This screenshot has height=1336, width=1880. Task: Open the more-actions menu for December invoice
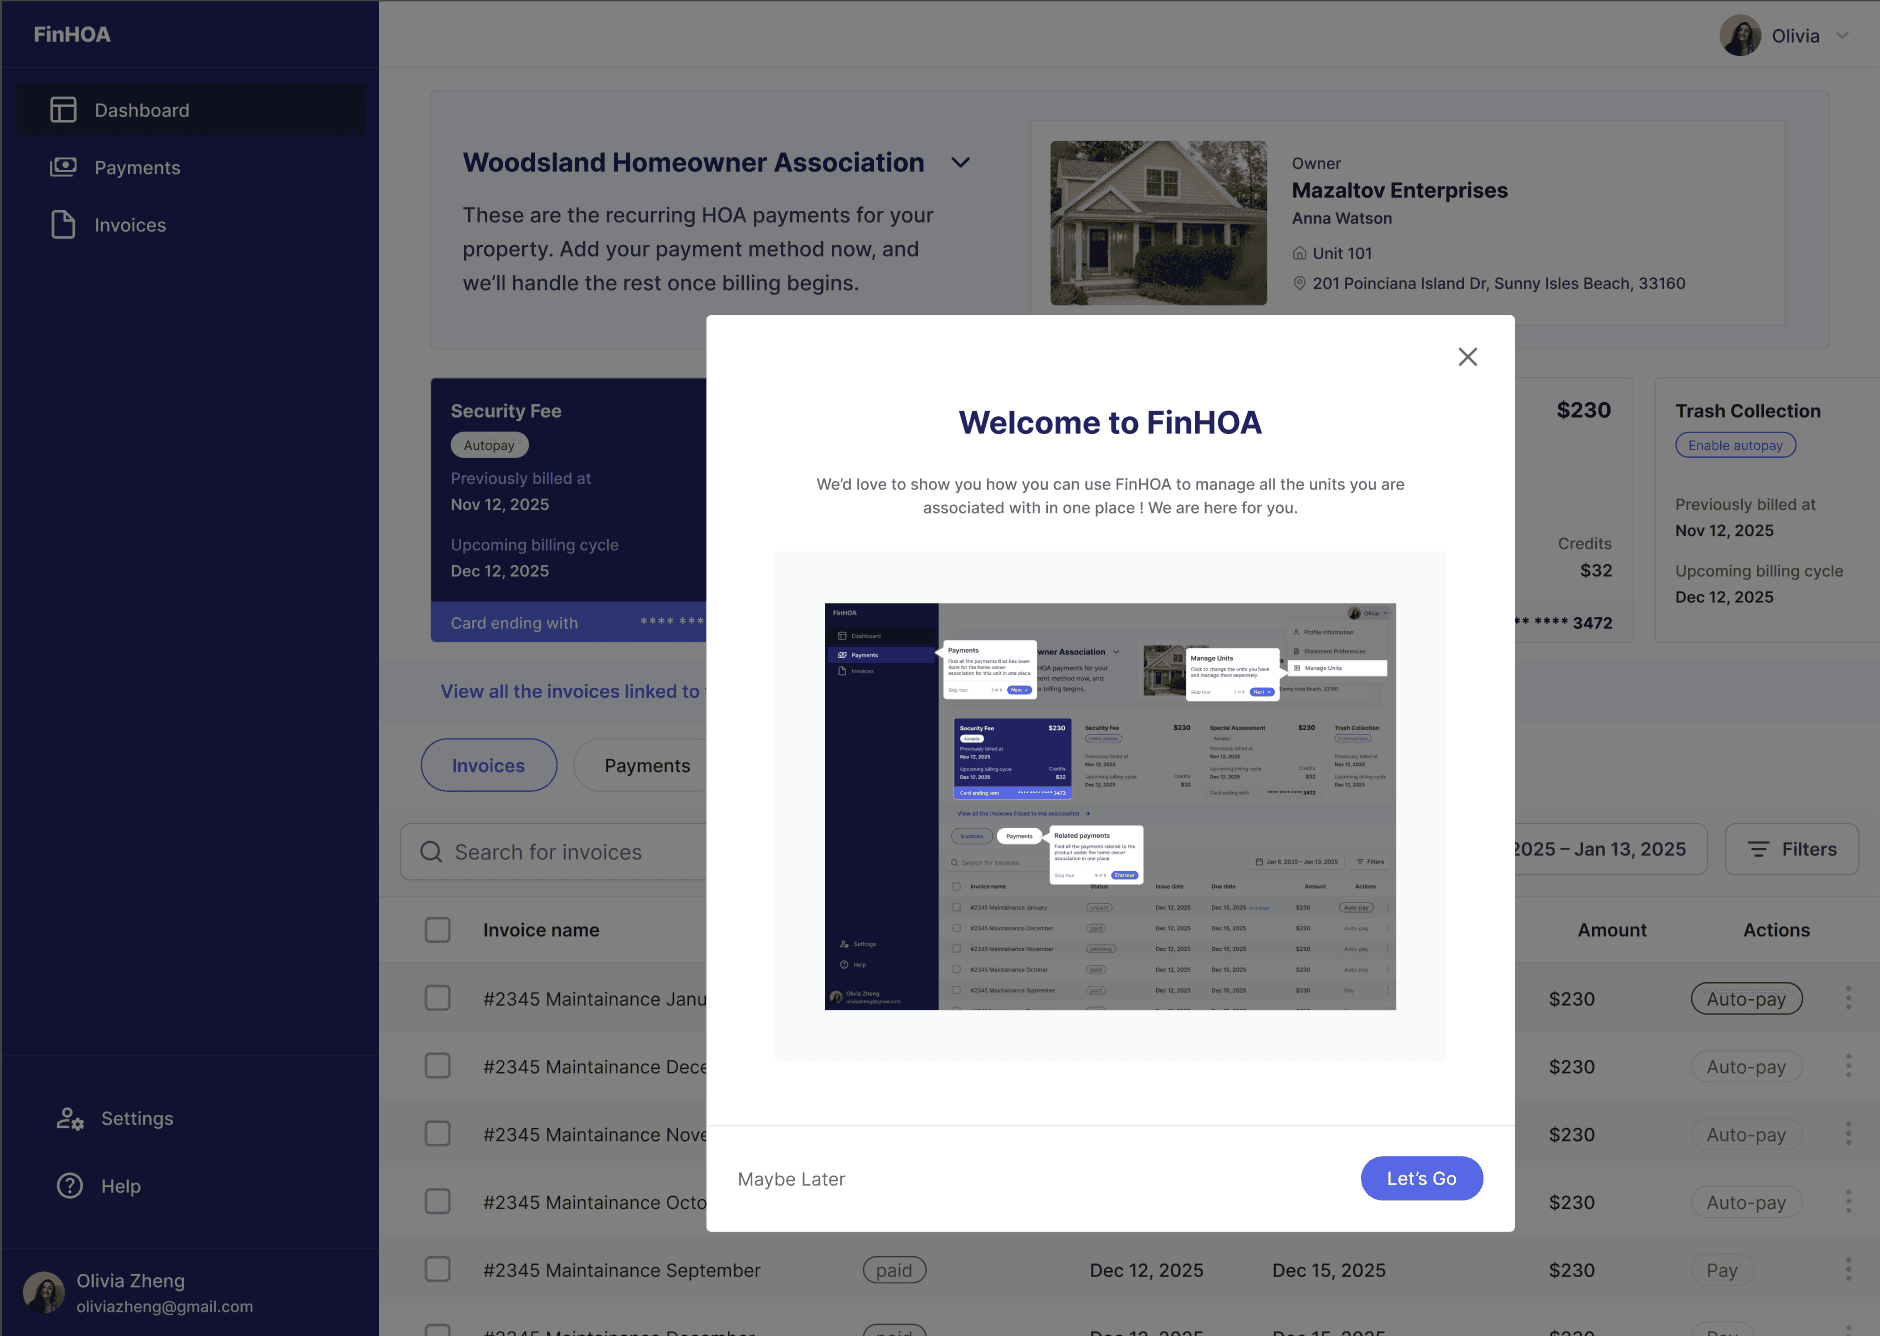click(1848, 1066)
